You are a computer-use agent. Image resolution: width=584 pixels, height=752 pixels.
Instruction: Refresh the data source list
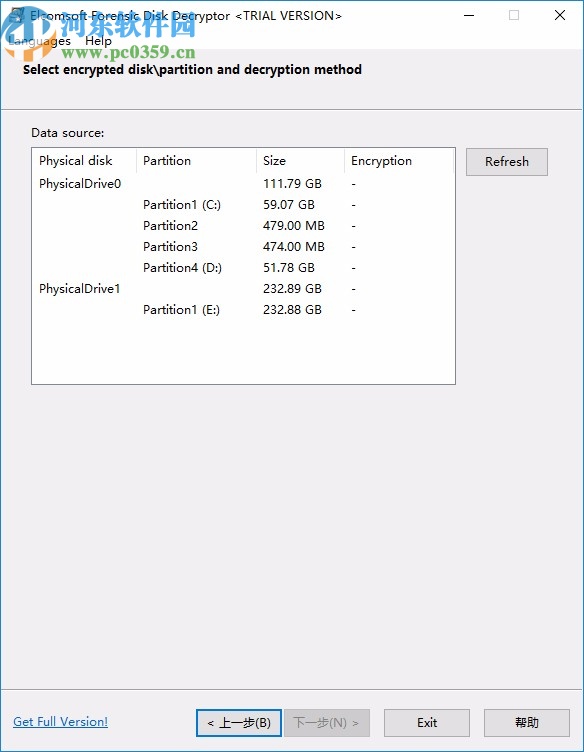coord(506,162)
